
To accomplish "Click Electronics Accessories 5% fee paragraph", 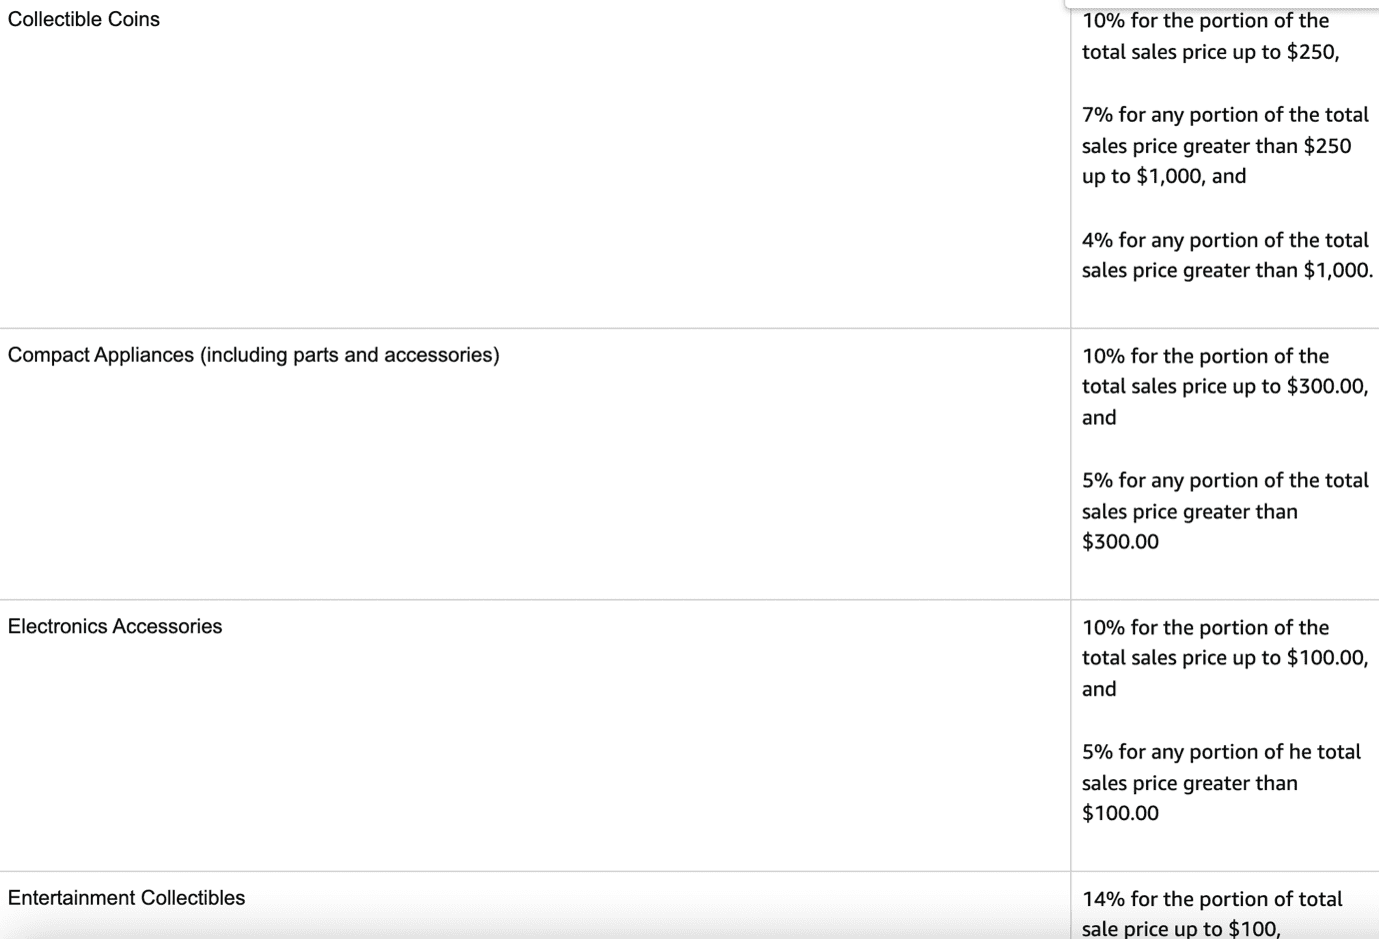I will (1220, 782).
